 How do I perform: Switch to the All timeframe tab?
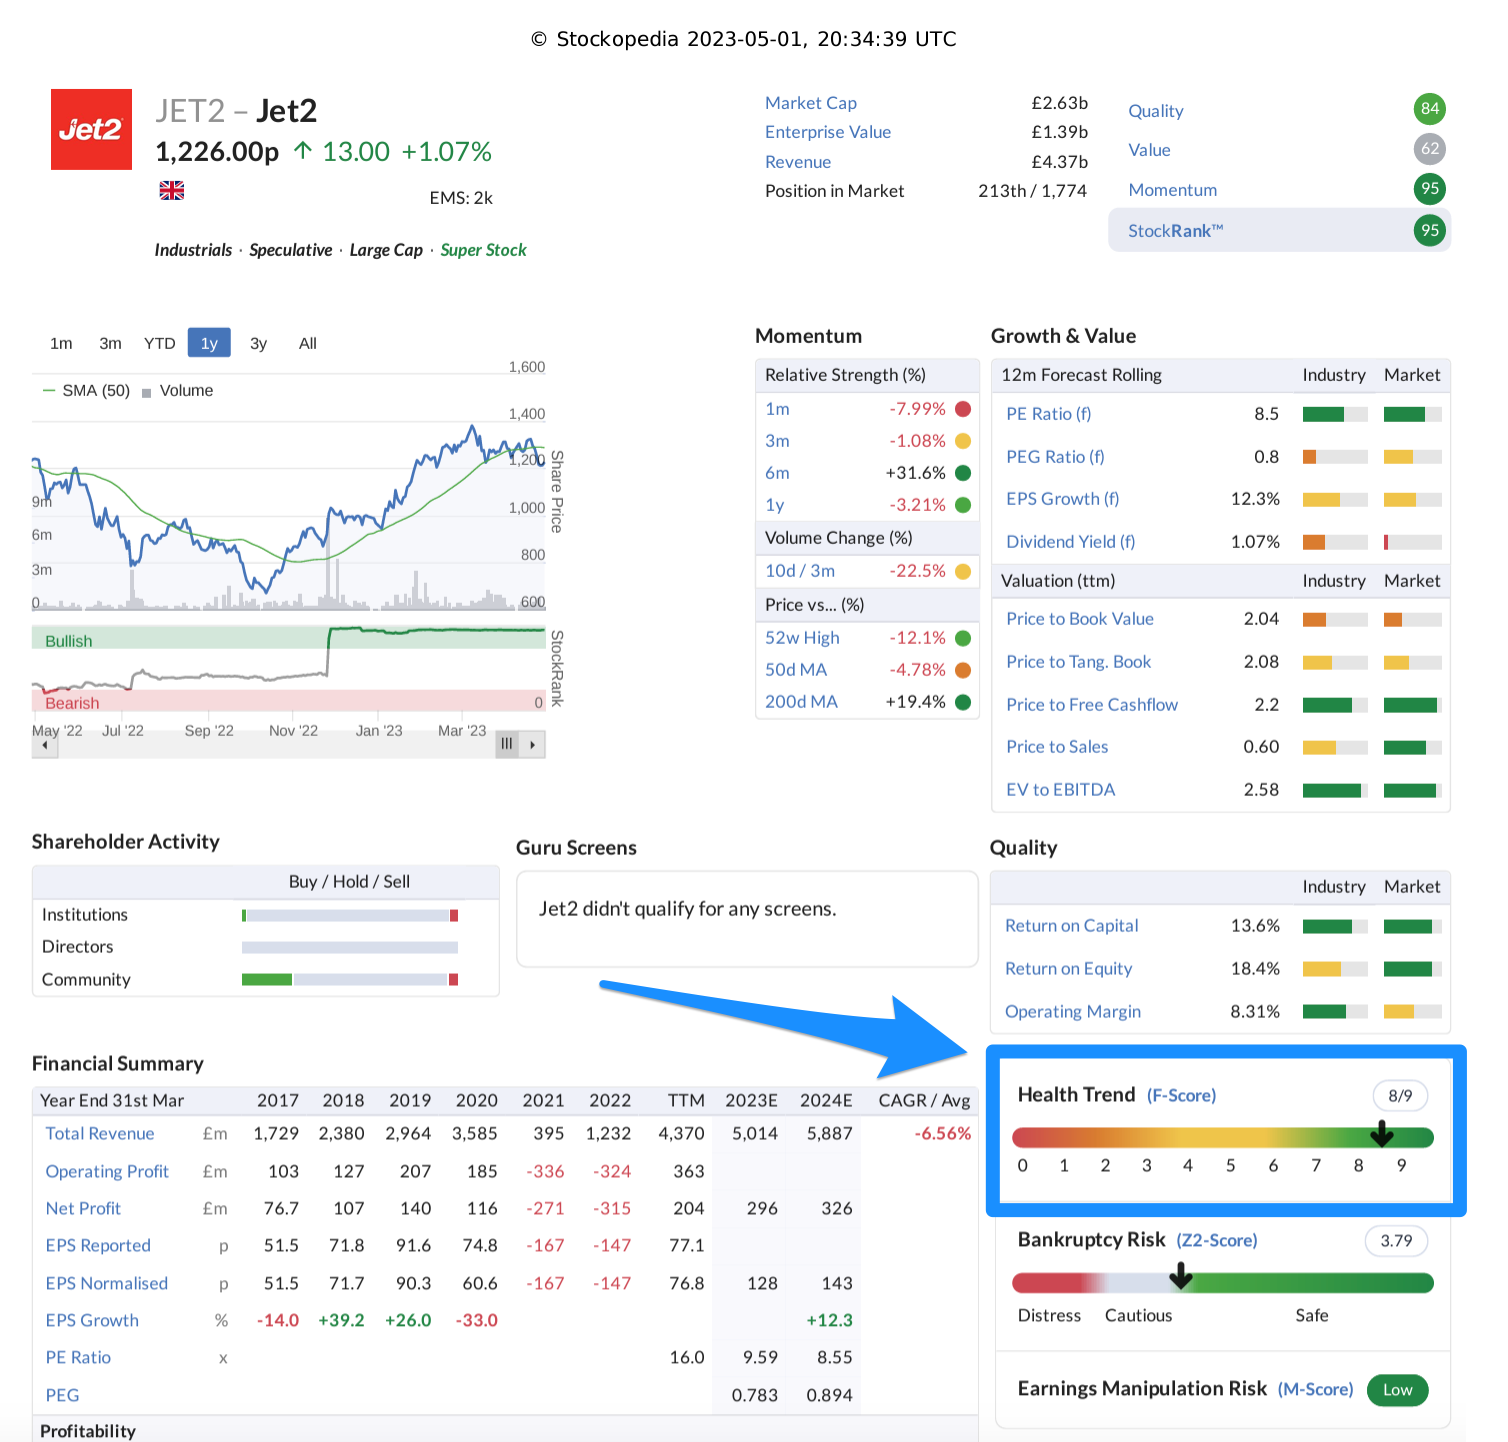[x=307, y=342]
